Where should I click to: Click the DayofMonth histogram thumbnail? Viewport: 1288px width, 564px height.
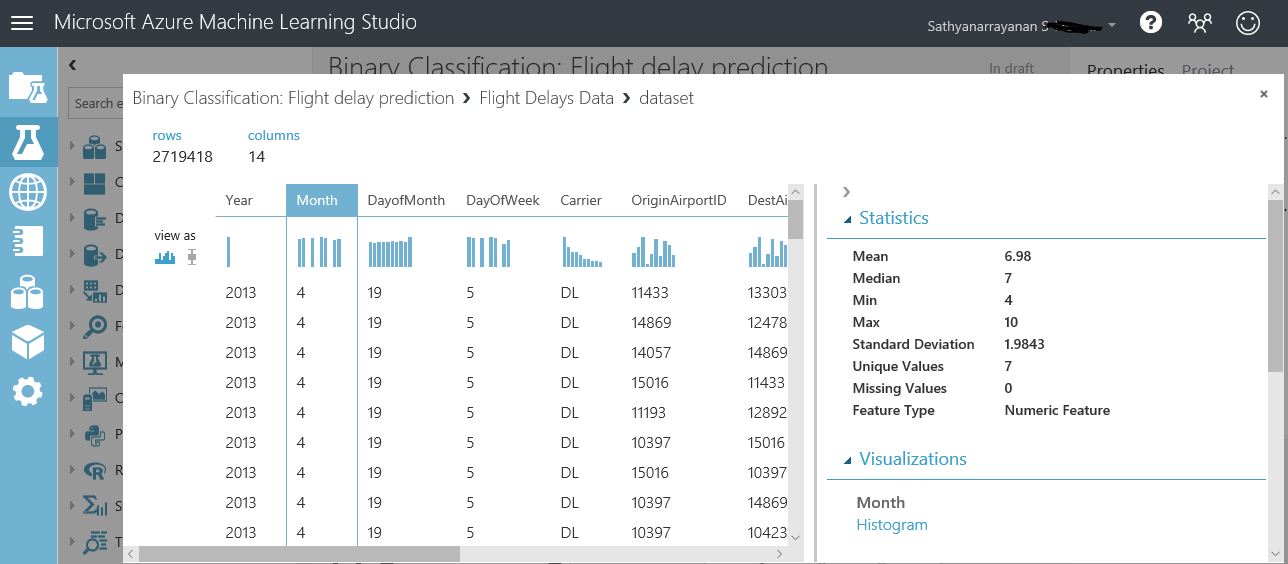click(391, 252)
